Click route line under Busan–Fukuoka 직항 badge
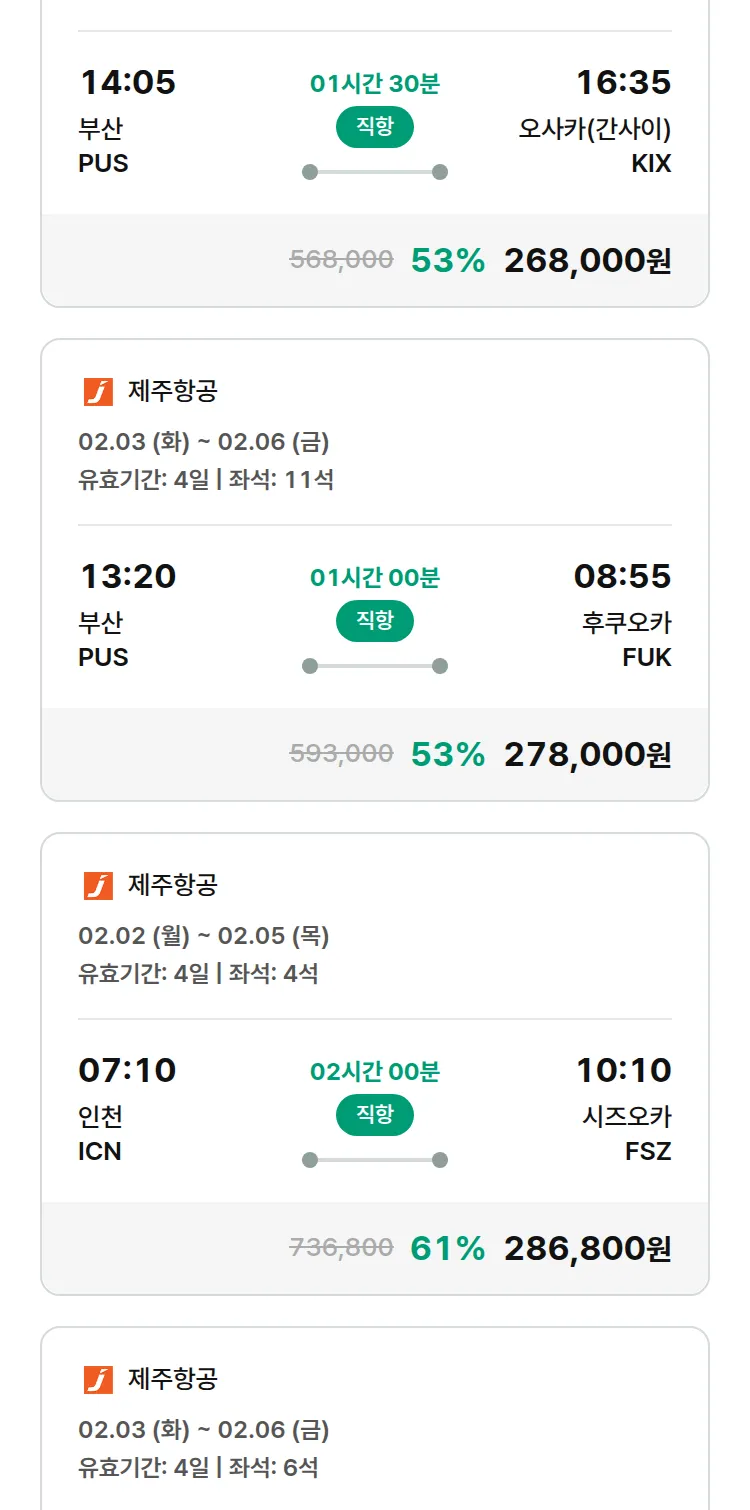 pyautogui.click(x=374, y=666)
